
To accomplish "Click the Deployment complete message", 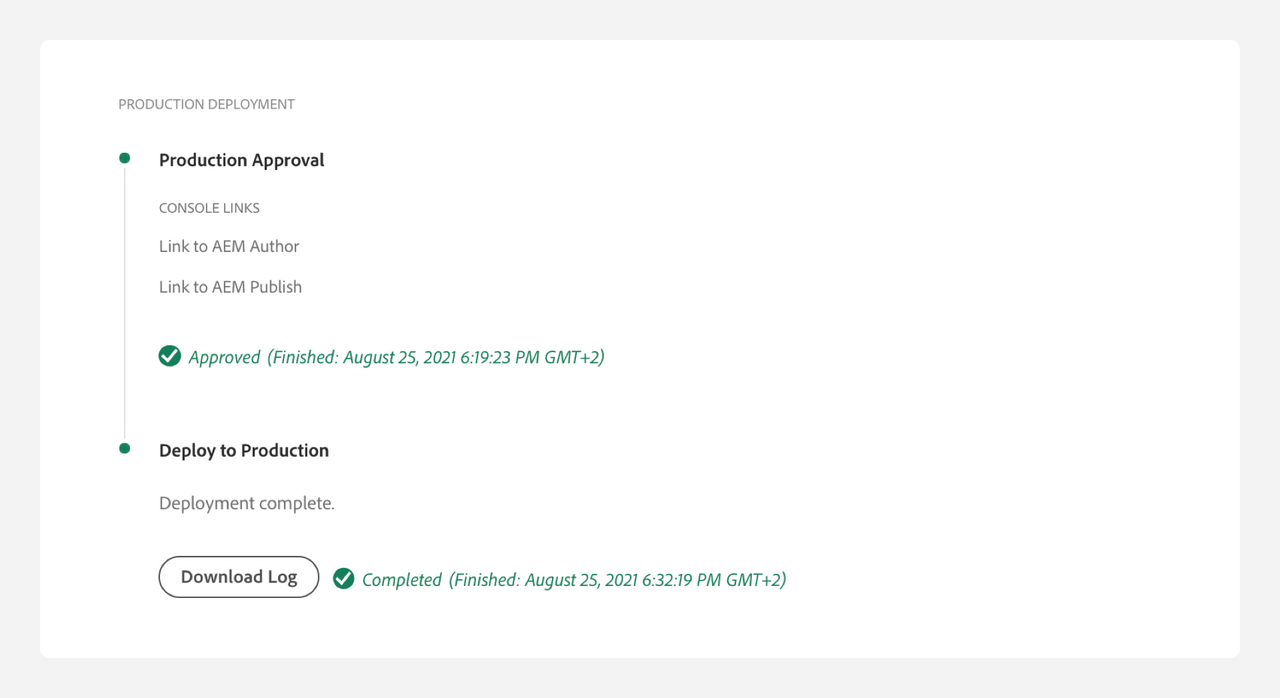I will click(x=246, y=503).
